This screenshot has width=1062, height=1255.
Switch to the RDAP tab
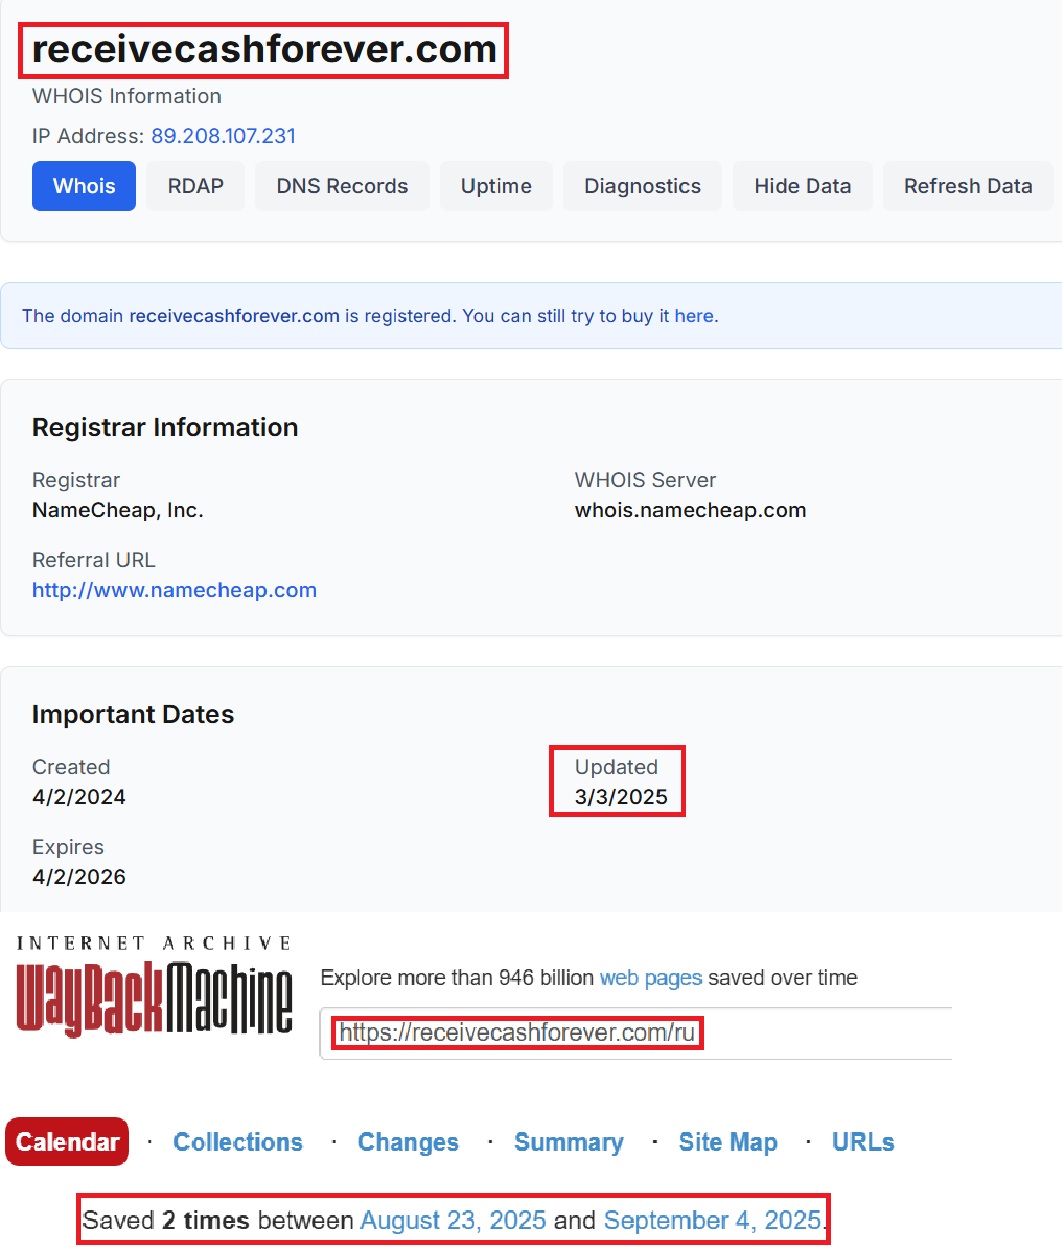(x=195, y=186)
